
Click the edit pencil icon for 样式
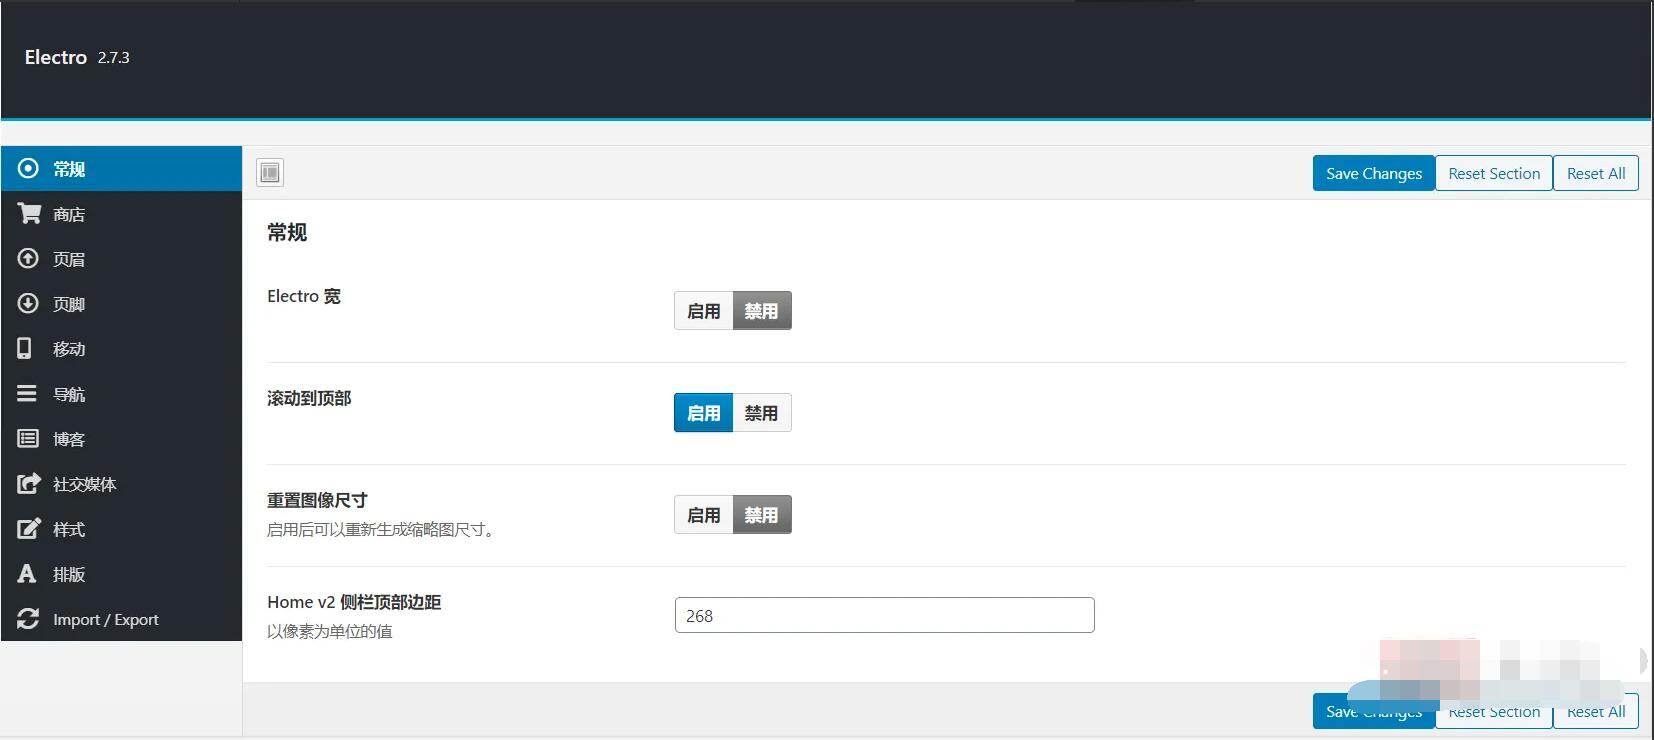[29, 528]
